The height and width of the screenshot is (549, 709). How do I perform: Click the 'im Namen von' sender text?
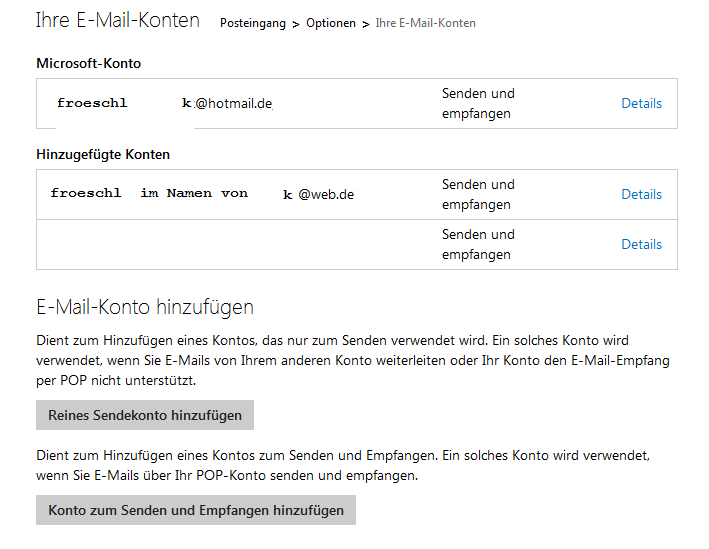[x=194, y=193]
